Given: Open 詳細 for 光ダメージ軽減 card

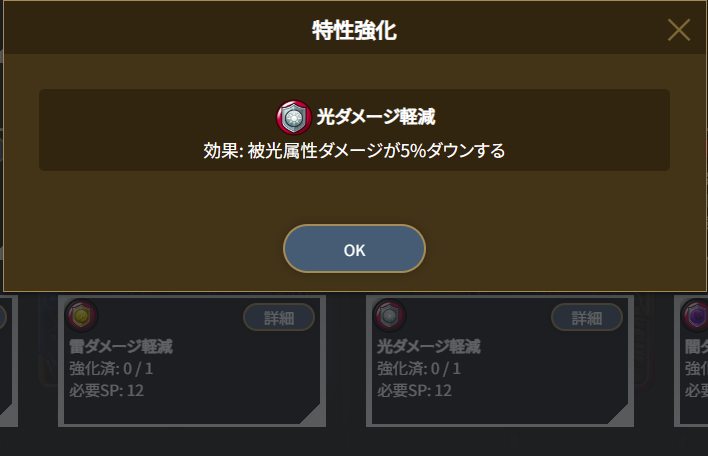Looking at the screenshot, I should point(587,317).
